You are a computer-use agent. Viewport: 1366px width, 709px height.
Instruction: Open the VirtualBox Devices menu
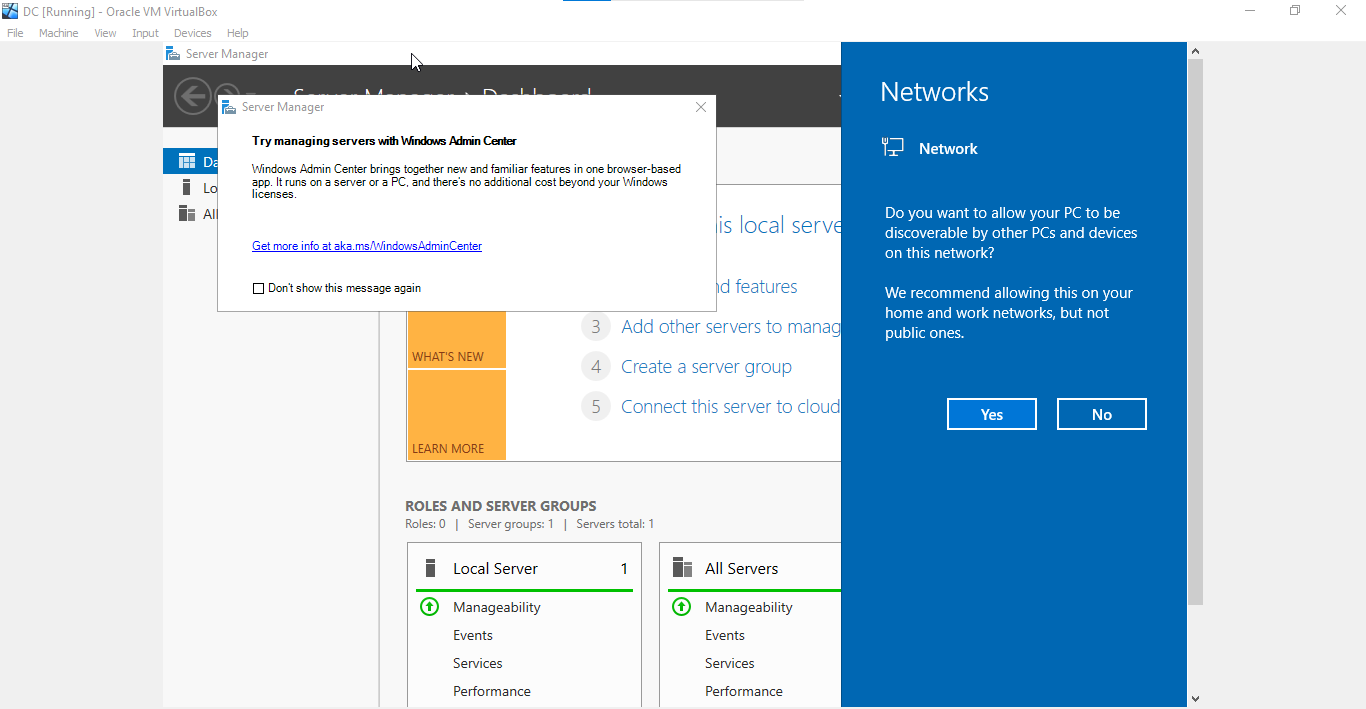pos(192,33)
